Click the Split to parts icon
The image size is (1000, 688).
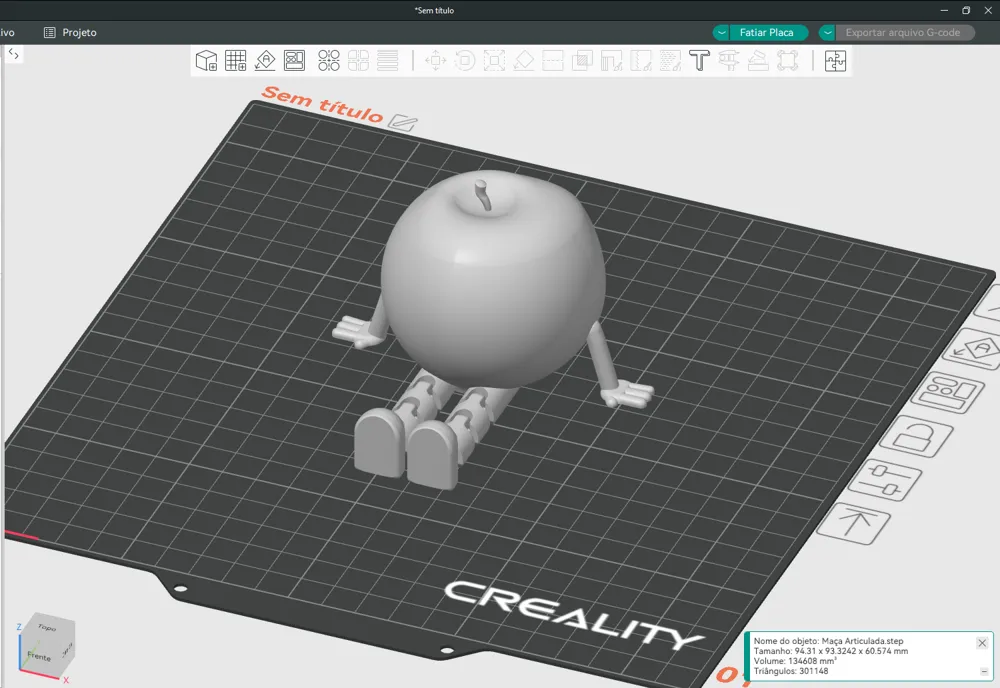click(x=358, y=61)
